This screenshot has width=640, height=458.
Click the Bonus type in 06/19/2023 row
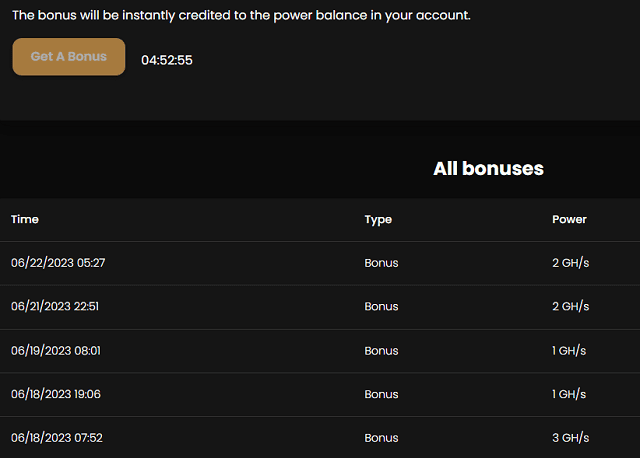click(x=381, y=351)
